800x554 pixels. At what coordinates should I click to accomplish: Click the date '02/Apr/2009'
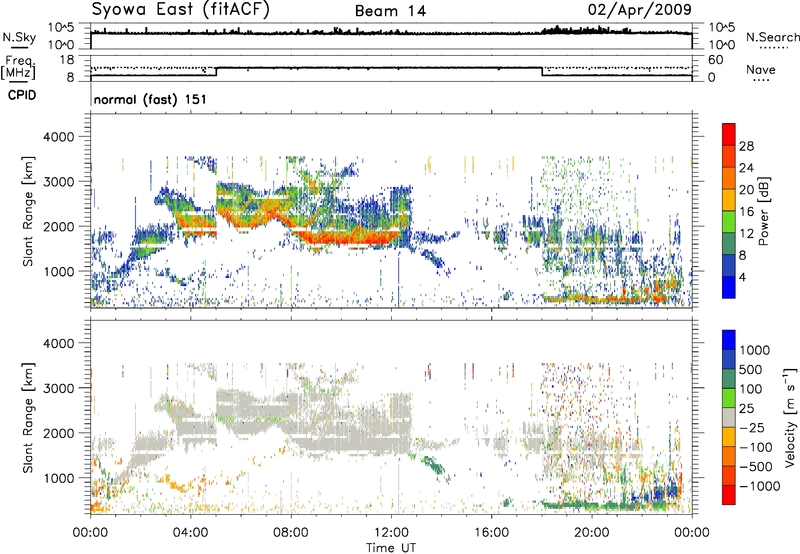640,10
